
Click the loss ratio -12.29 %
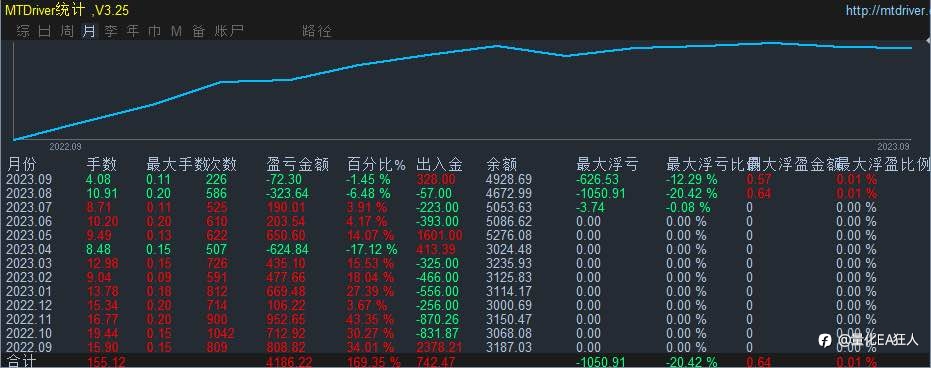click(x=692, y=179)
